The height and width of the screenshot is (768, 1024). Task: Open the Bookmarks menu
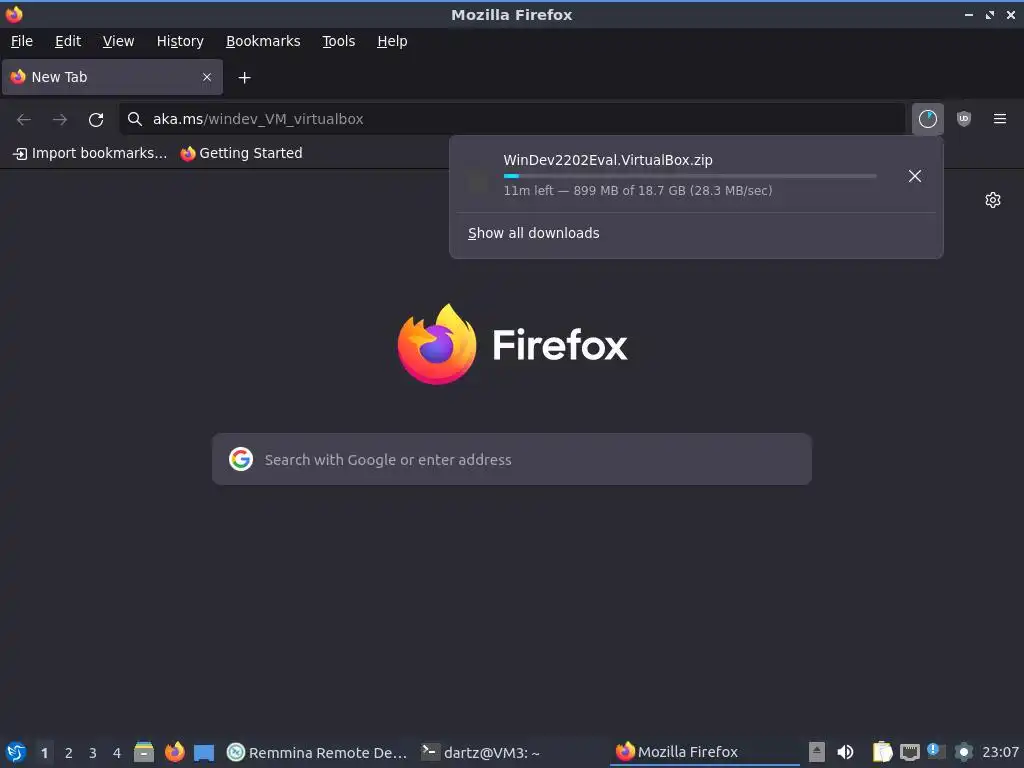click(x=263, y=41)
